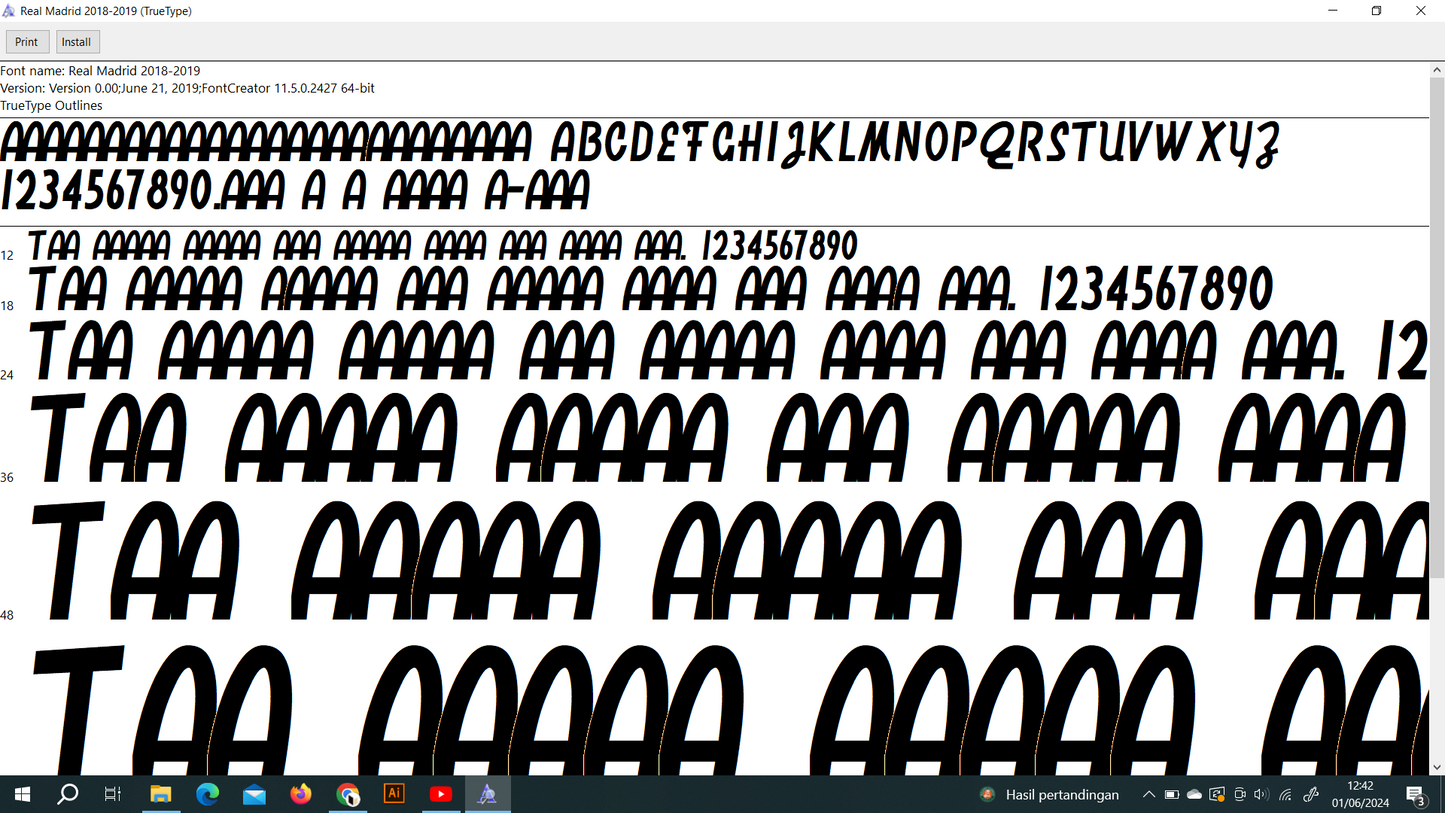Install the Real Madrid 2018-2019 font
This screenshot has height=813, width=1445.
coord(76,42)
